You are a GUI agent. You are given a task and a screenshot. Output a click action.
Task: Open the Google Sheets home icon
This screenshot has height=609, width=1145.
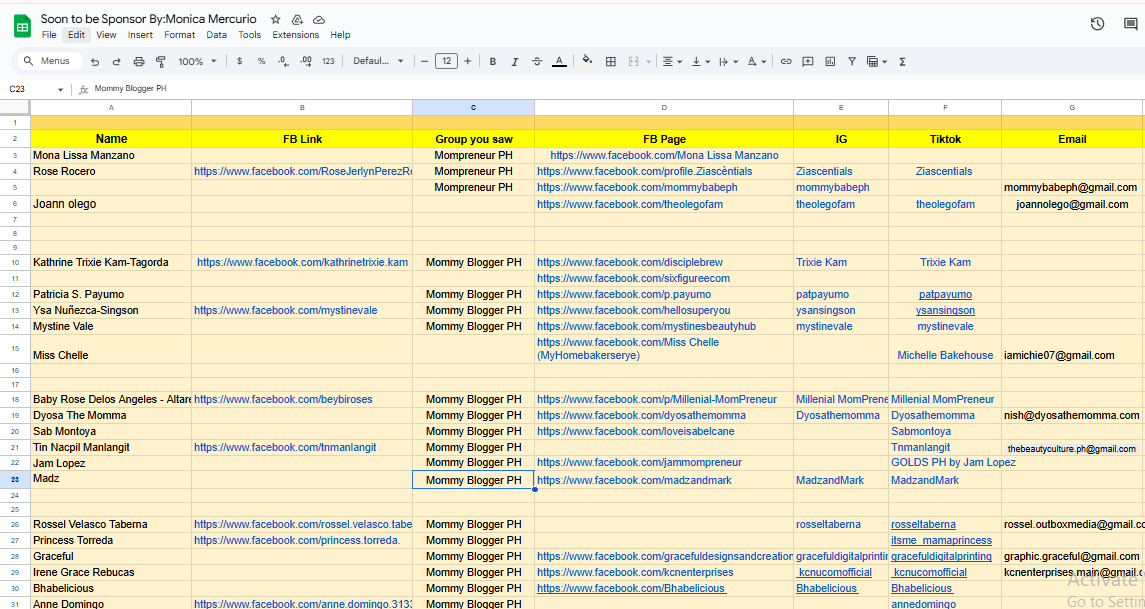22,26
